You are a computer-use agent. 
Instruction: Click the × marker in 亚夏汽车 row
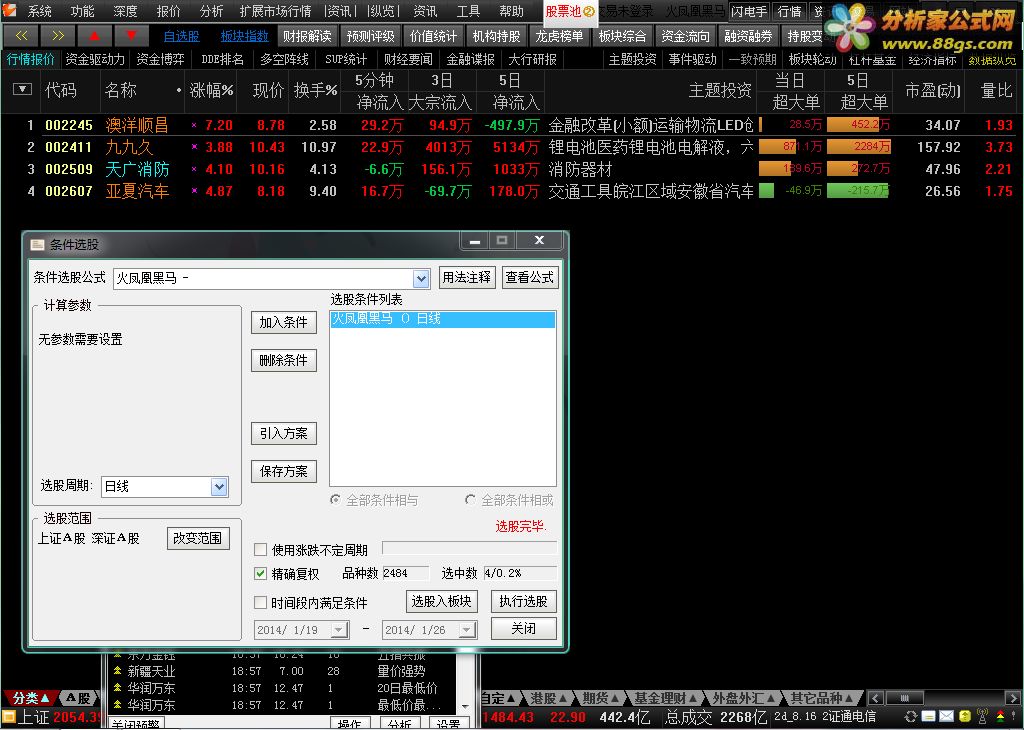click(194, 191)
